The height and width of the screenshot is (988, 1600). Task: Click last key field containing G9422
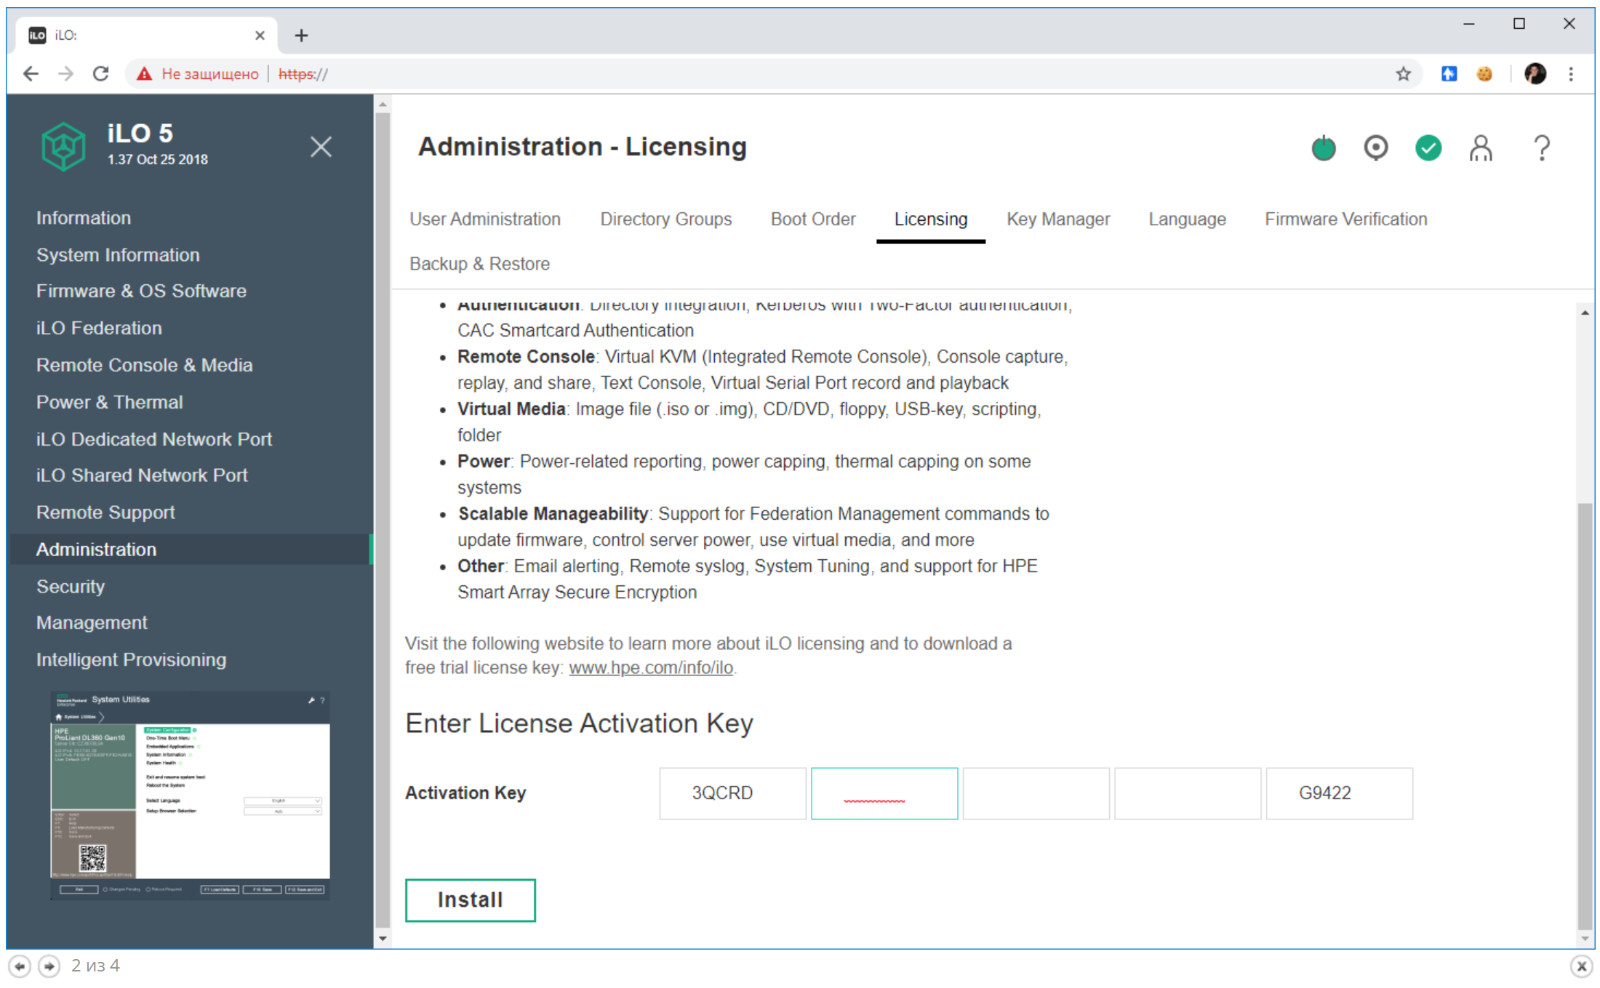[1339, 793]
